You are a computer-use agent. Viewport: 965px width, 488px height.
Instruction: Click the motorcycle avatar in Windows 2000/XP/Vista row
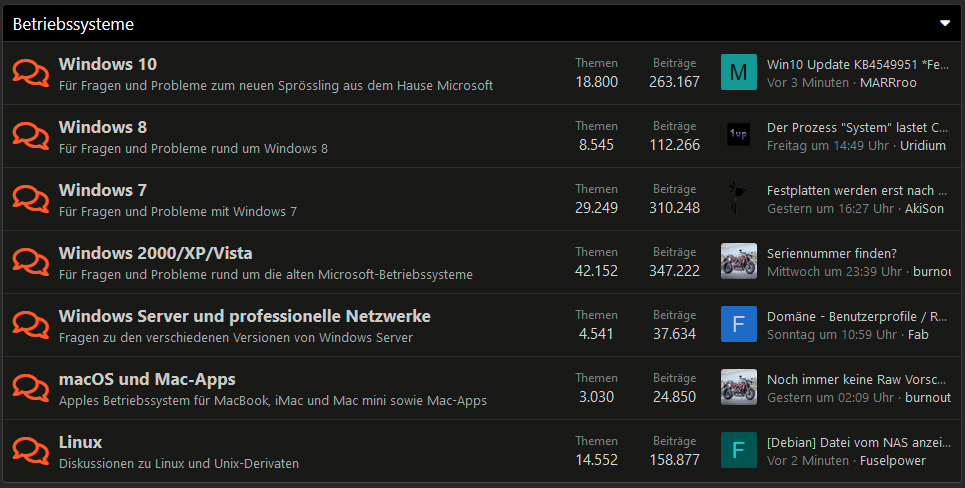(739, 261)
